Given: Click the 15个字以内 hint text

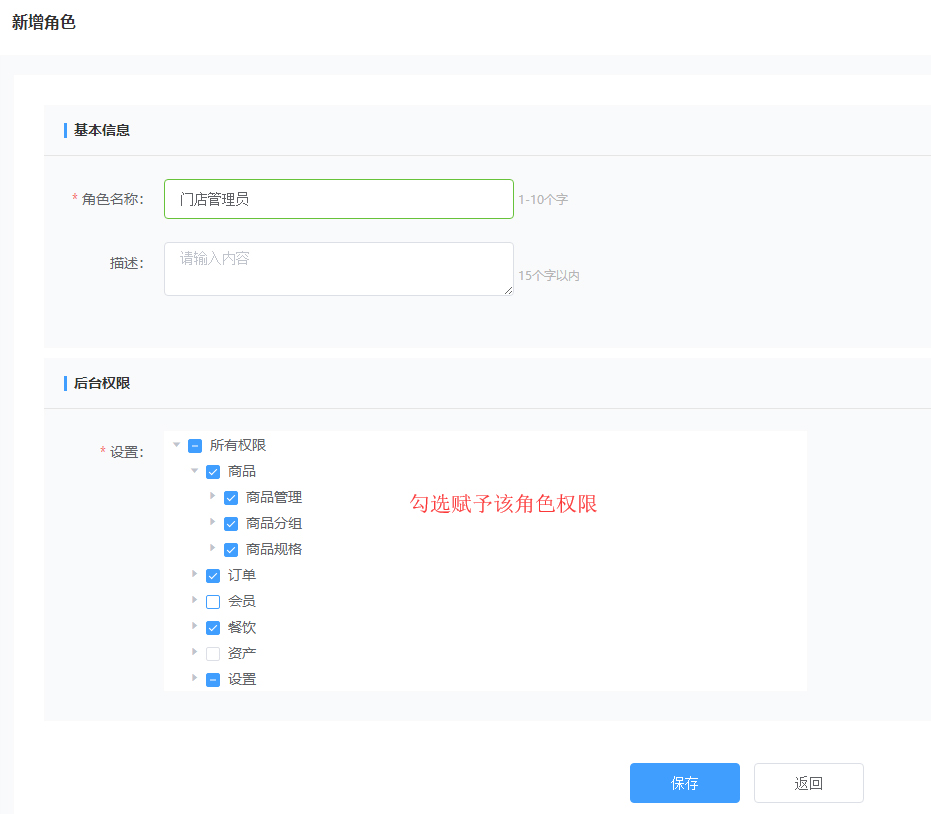Looking at the screenshot, I should click(549, 275).
